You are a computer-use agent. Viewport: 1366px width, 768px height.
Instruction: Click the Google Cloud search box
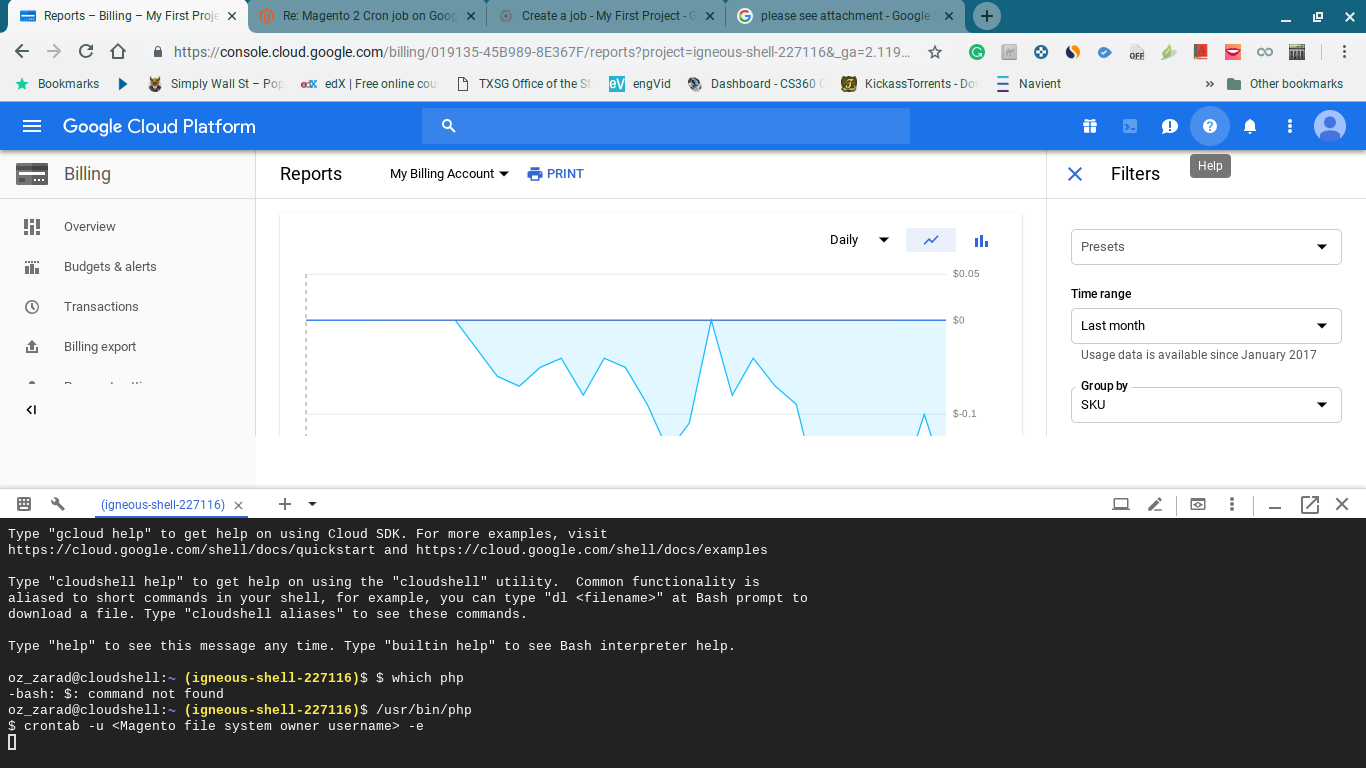665,126
